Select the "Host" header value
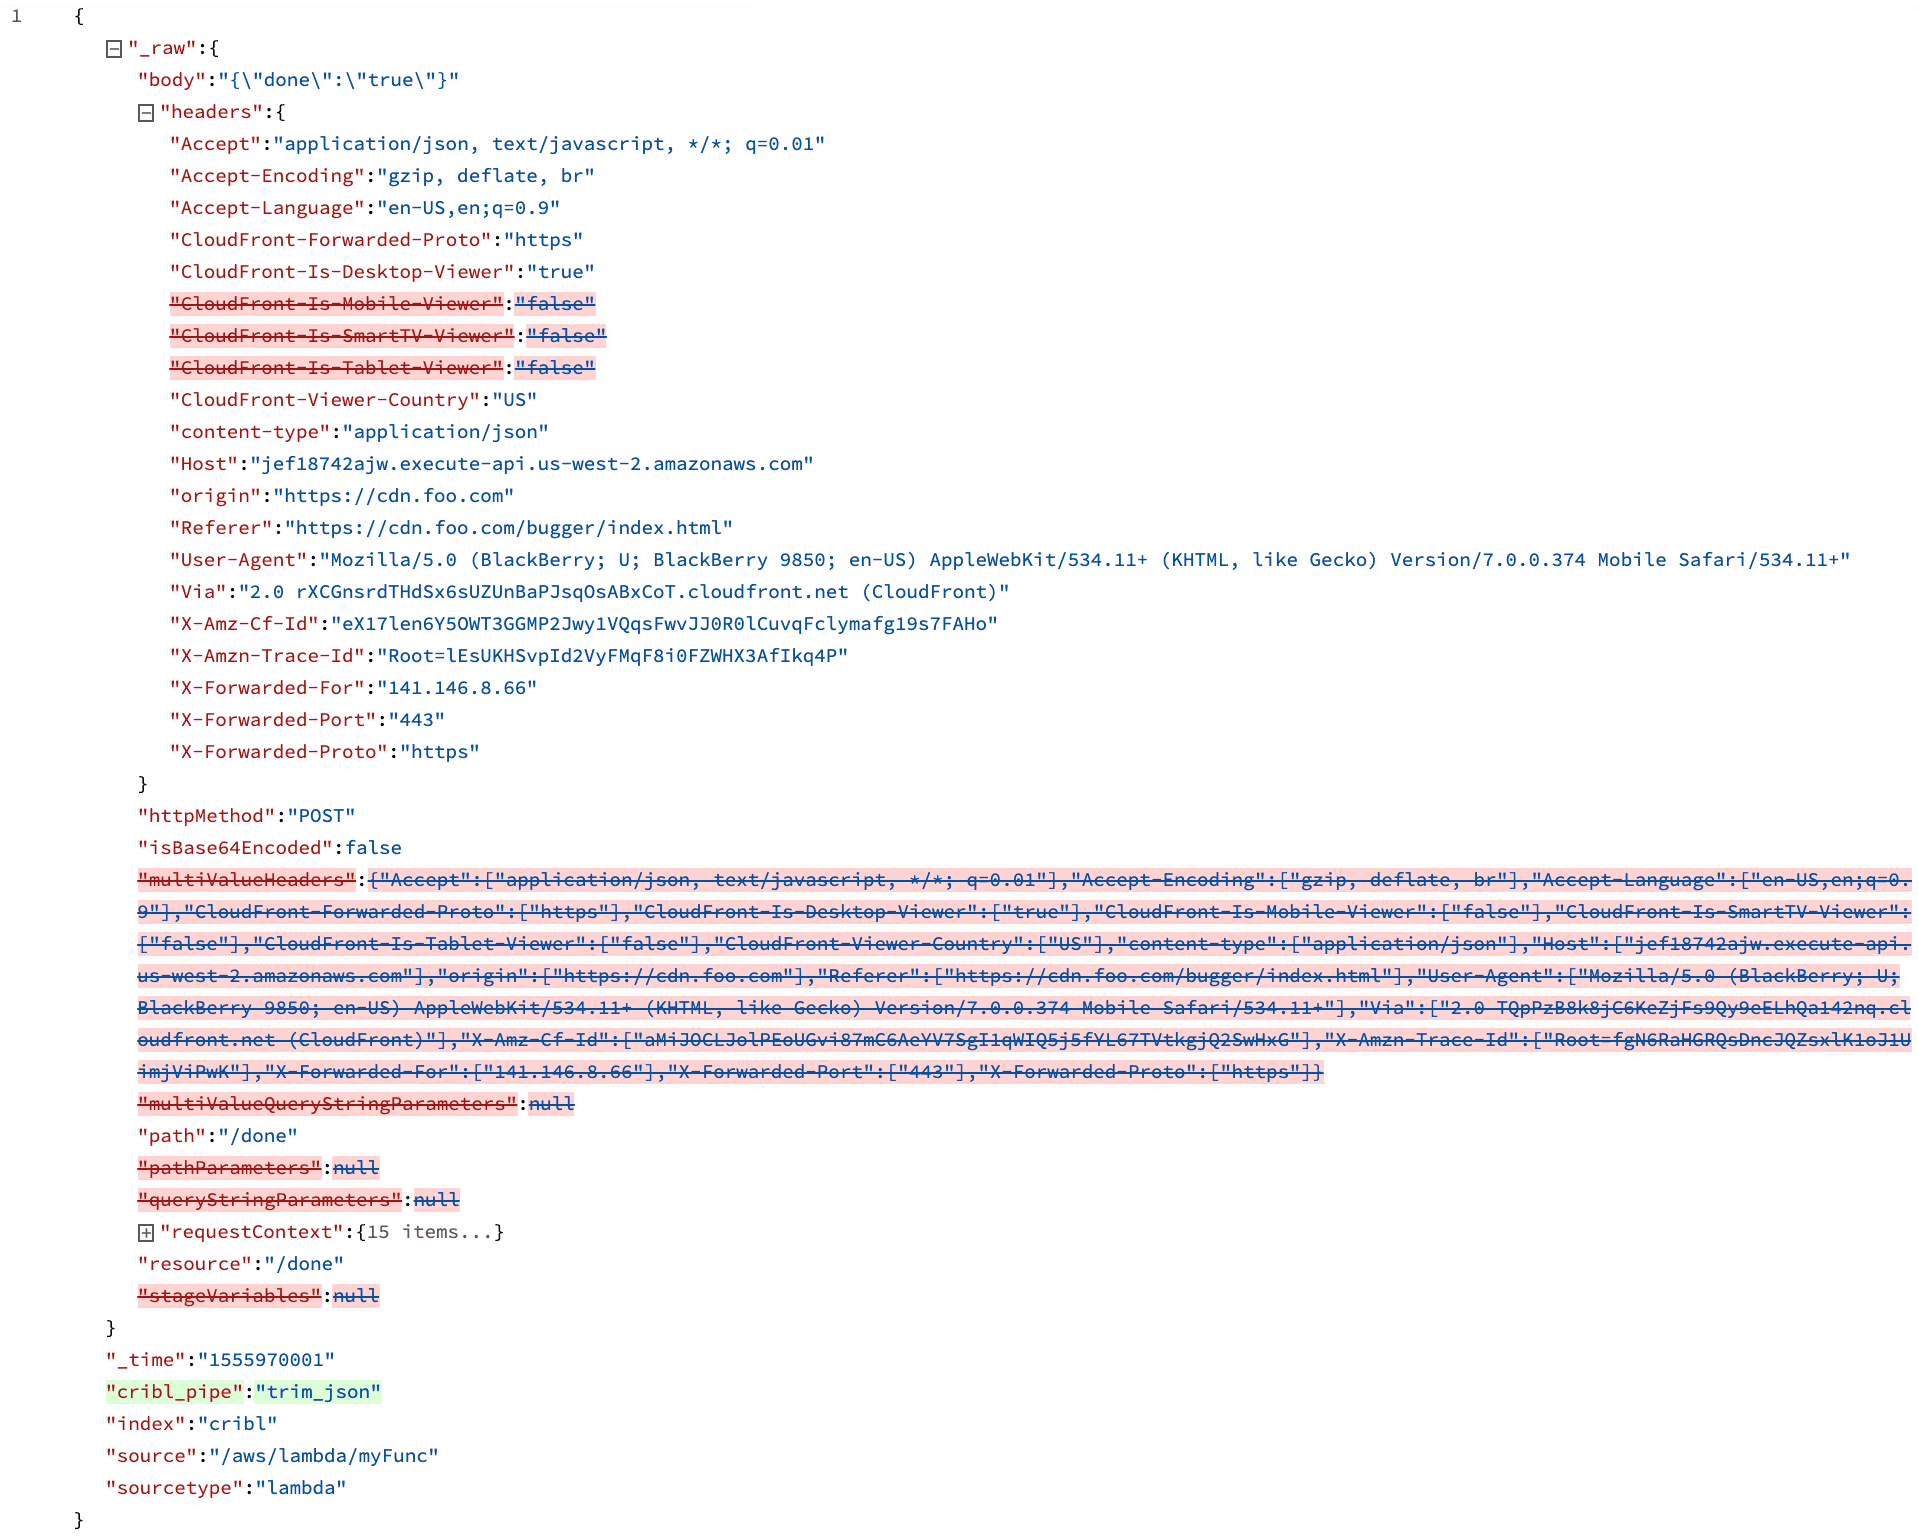Image resolution: width=1918 pixels, height=1540 pixels. (x=531, y=464)
